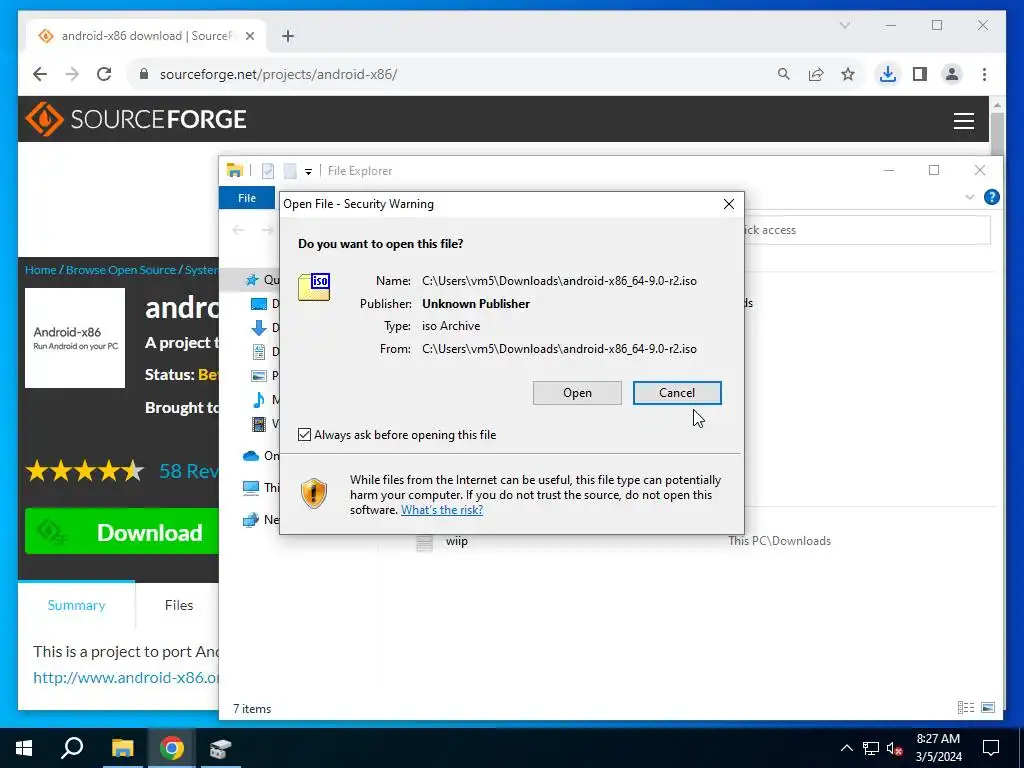Viewport: 1024px width, 768px height.
Task: Select the Quick access star icon
Action: (x=252, y=280)
